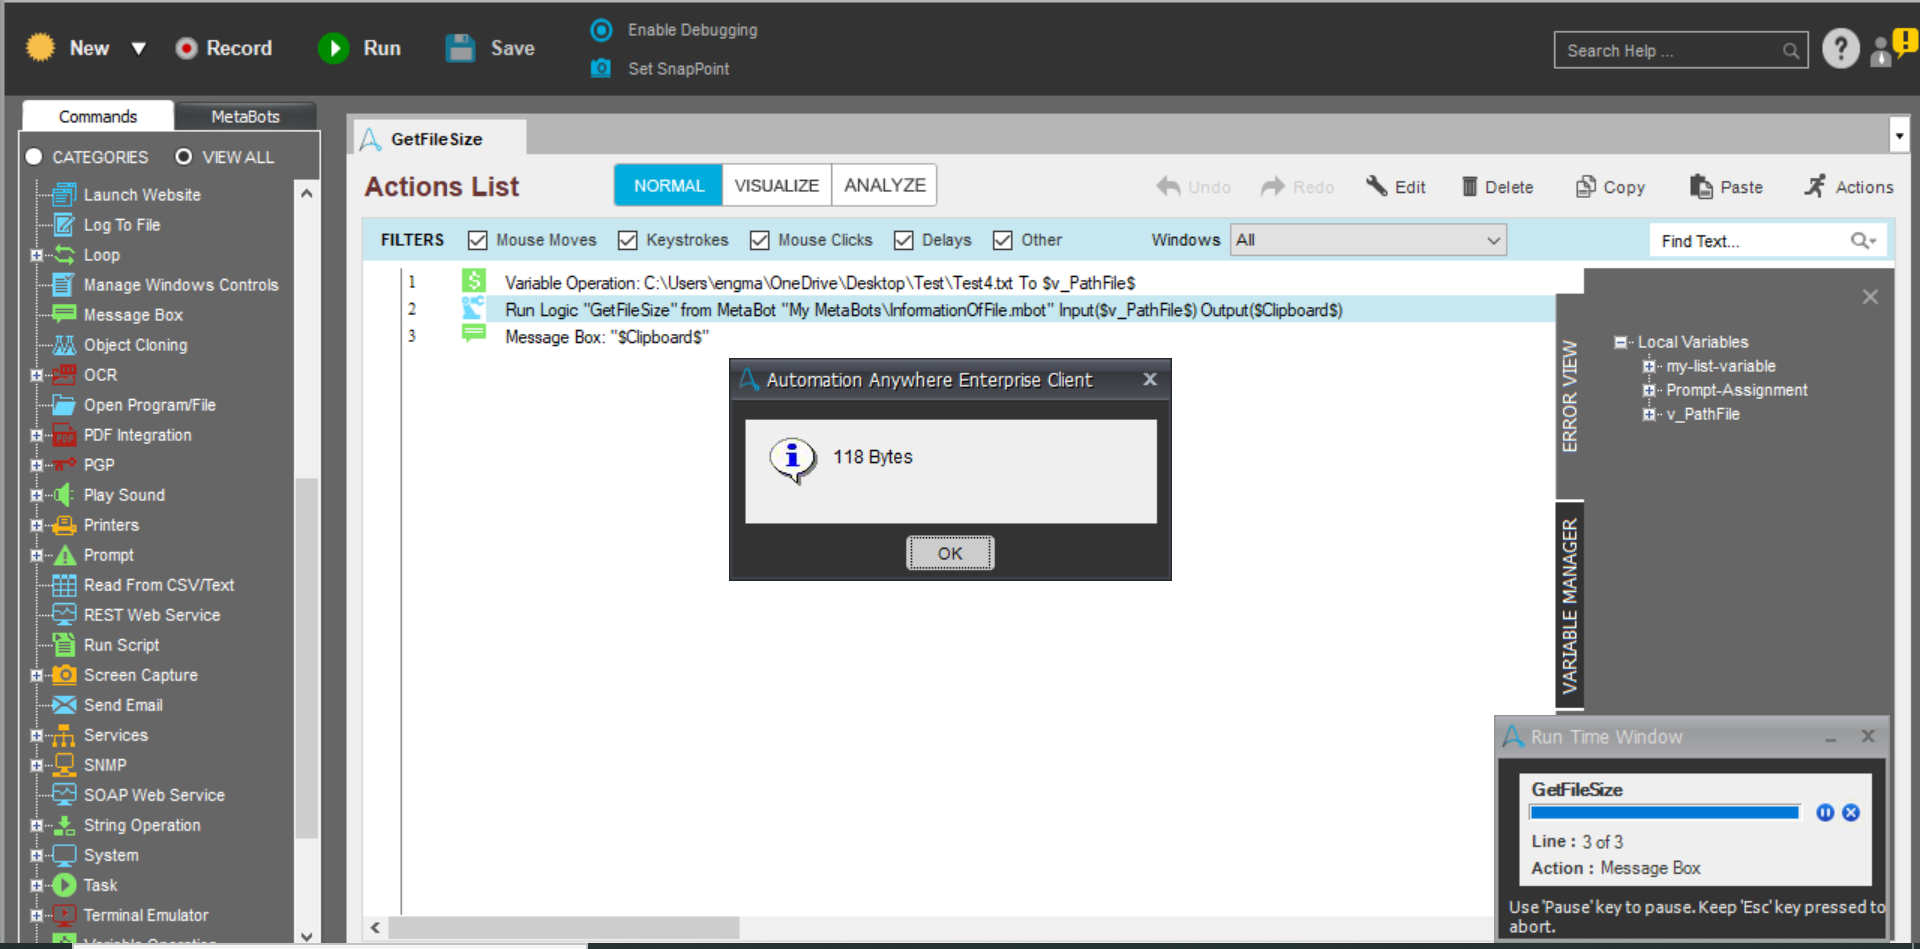Click the REST Web Service icon
This screenshot has width=1920, height=949.
coord(64,614)
